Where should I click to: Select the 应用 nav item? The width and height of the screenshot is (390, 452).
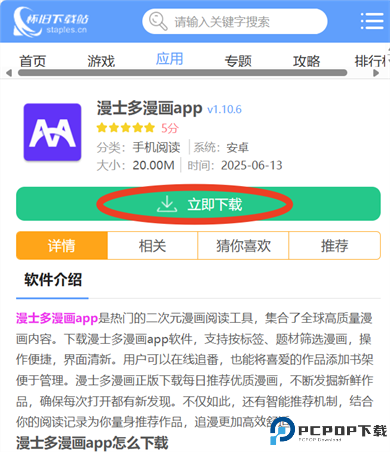170,59
